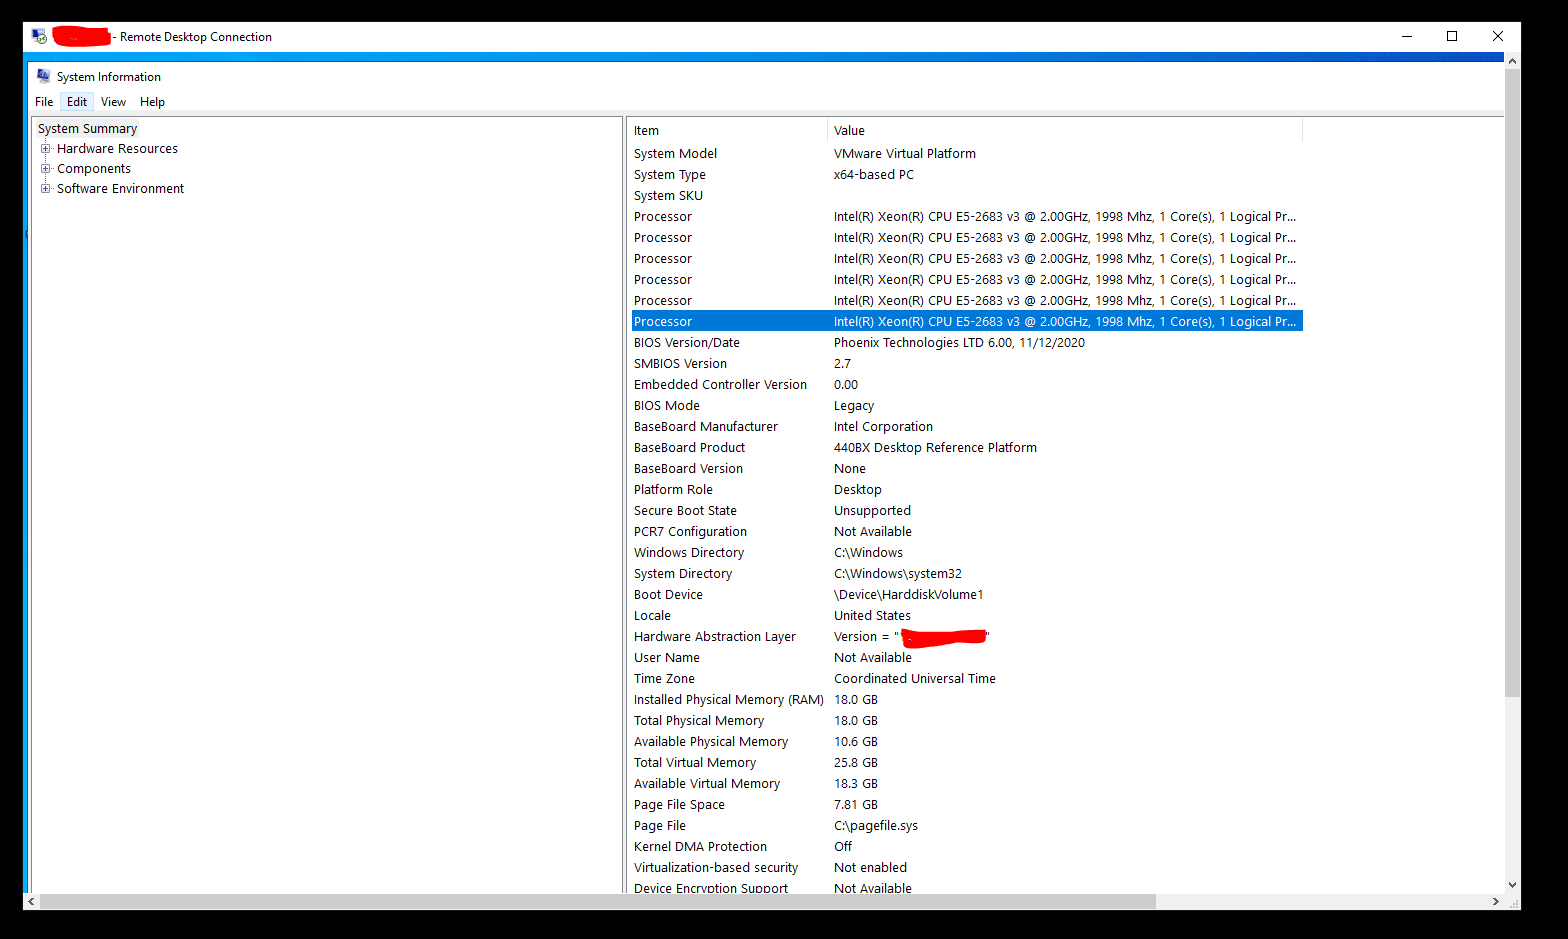Select the Total Virtual Memory row
1568x939 pixels.
(967, 763)
